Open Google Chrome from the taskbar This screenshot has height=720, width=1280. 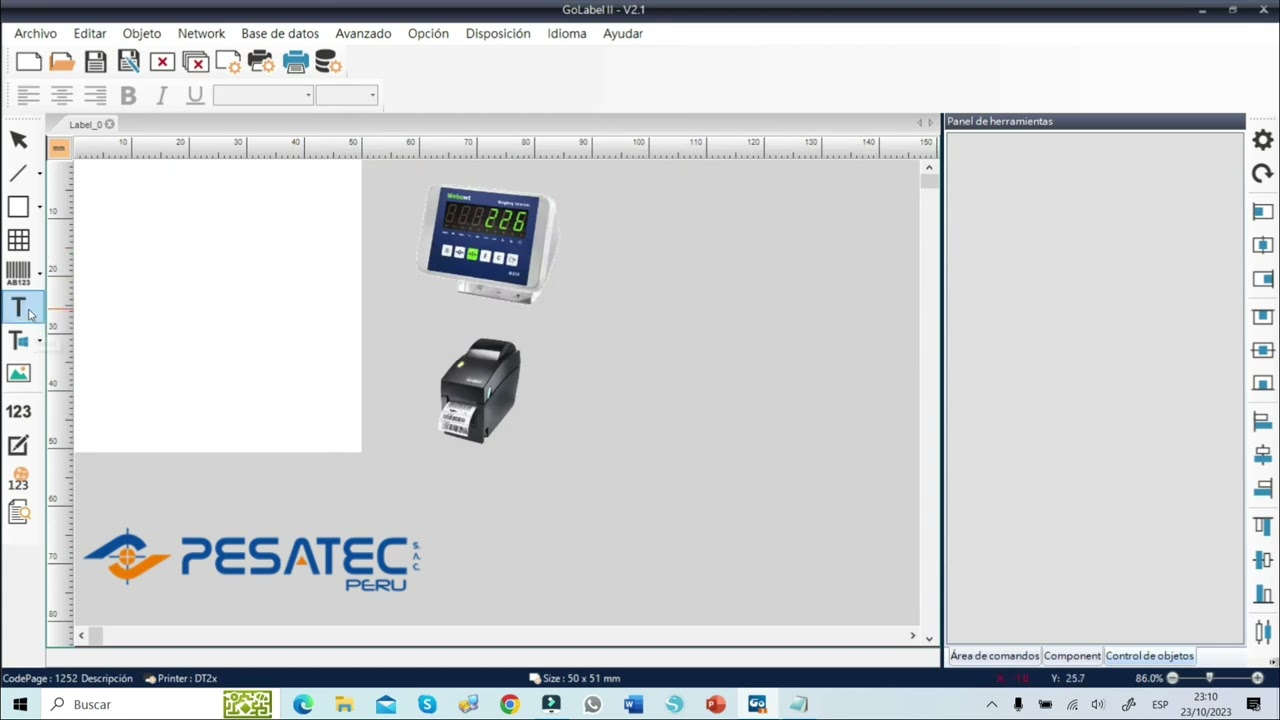(509, 704)
